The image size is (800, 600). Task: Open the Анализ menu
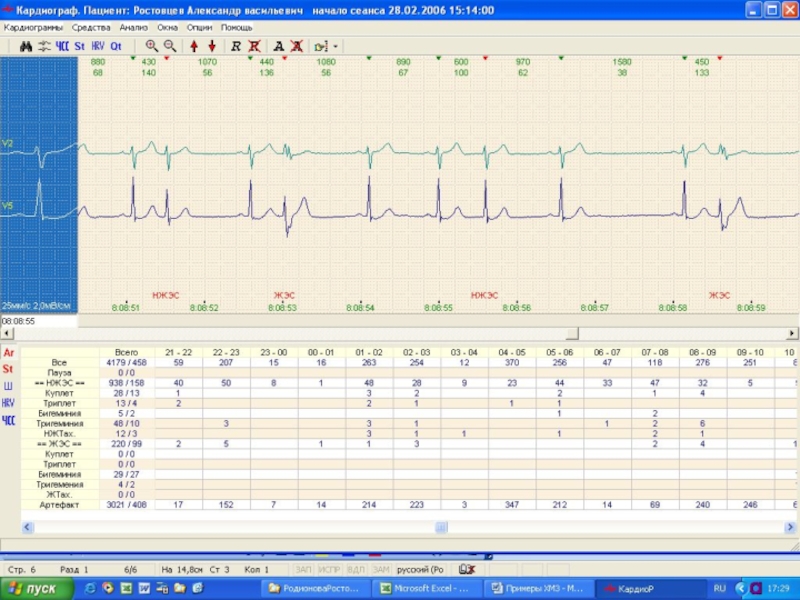[x=134, y=28]
